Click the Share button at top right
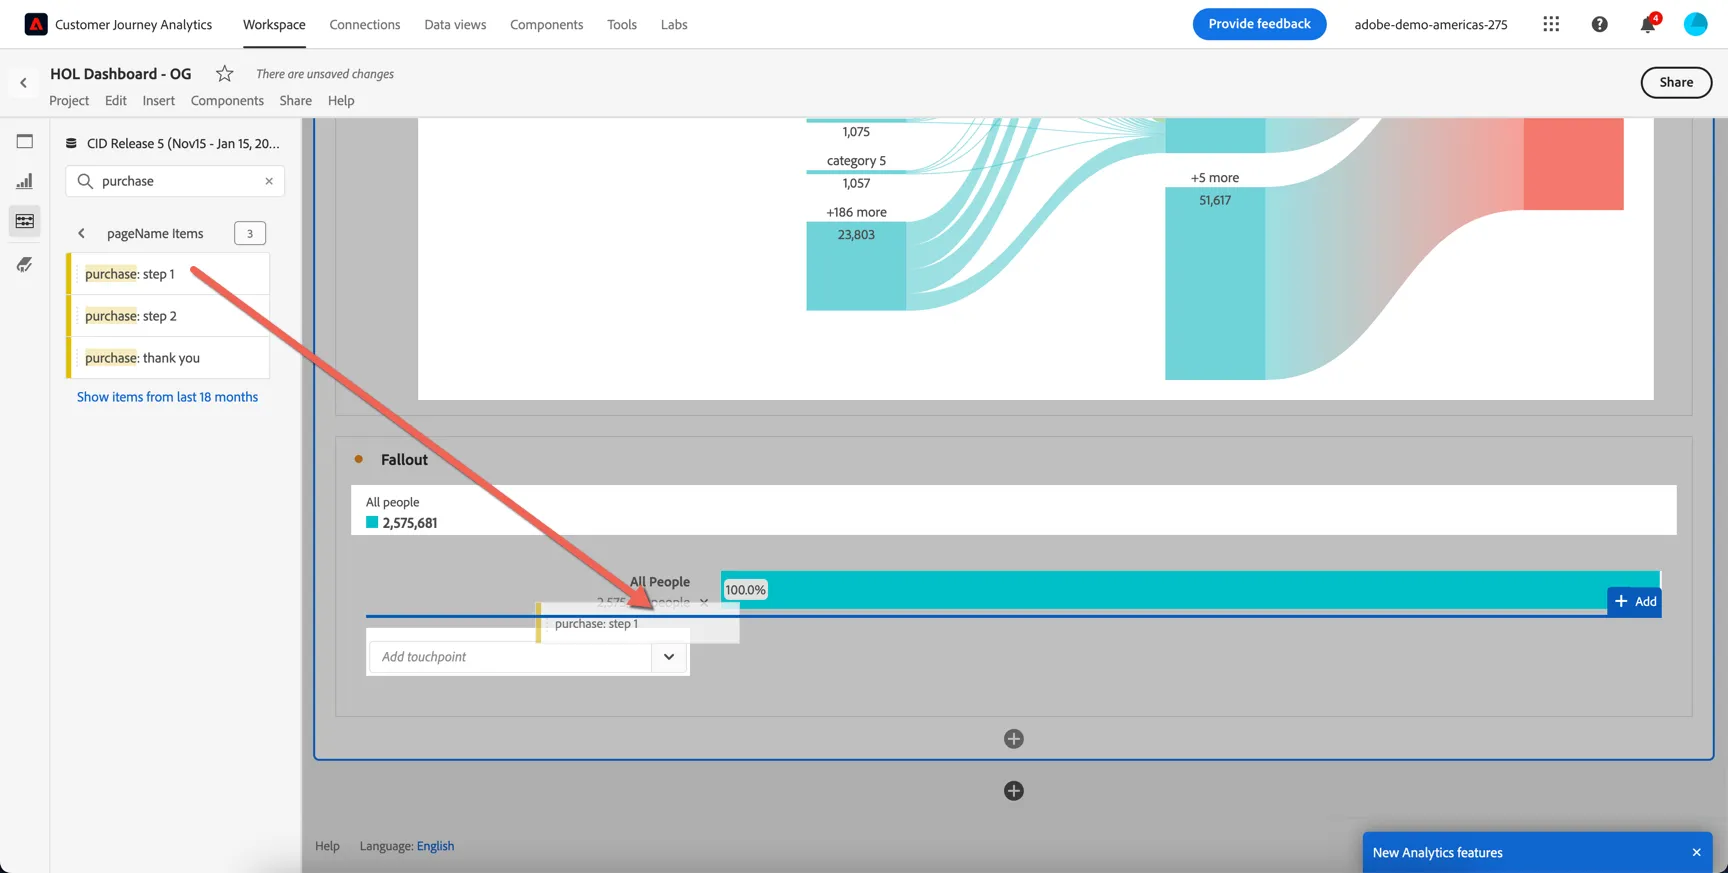Screen dimensions: 1728x873 [x=1676, y=83]
